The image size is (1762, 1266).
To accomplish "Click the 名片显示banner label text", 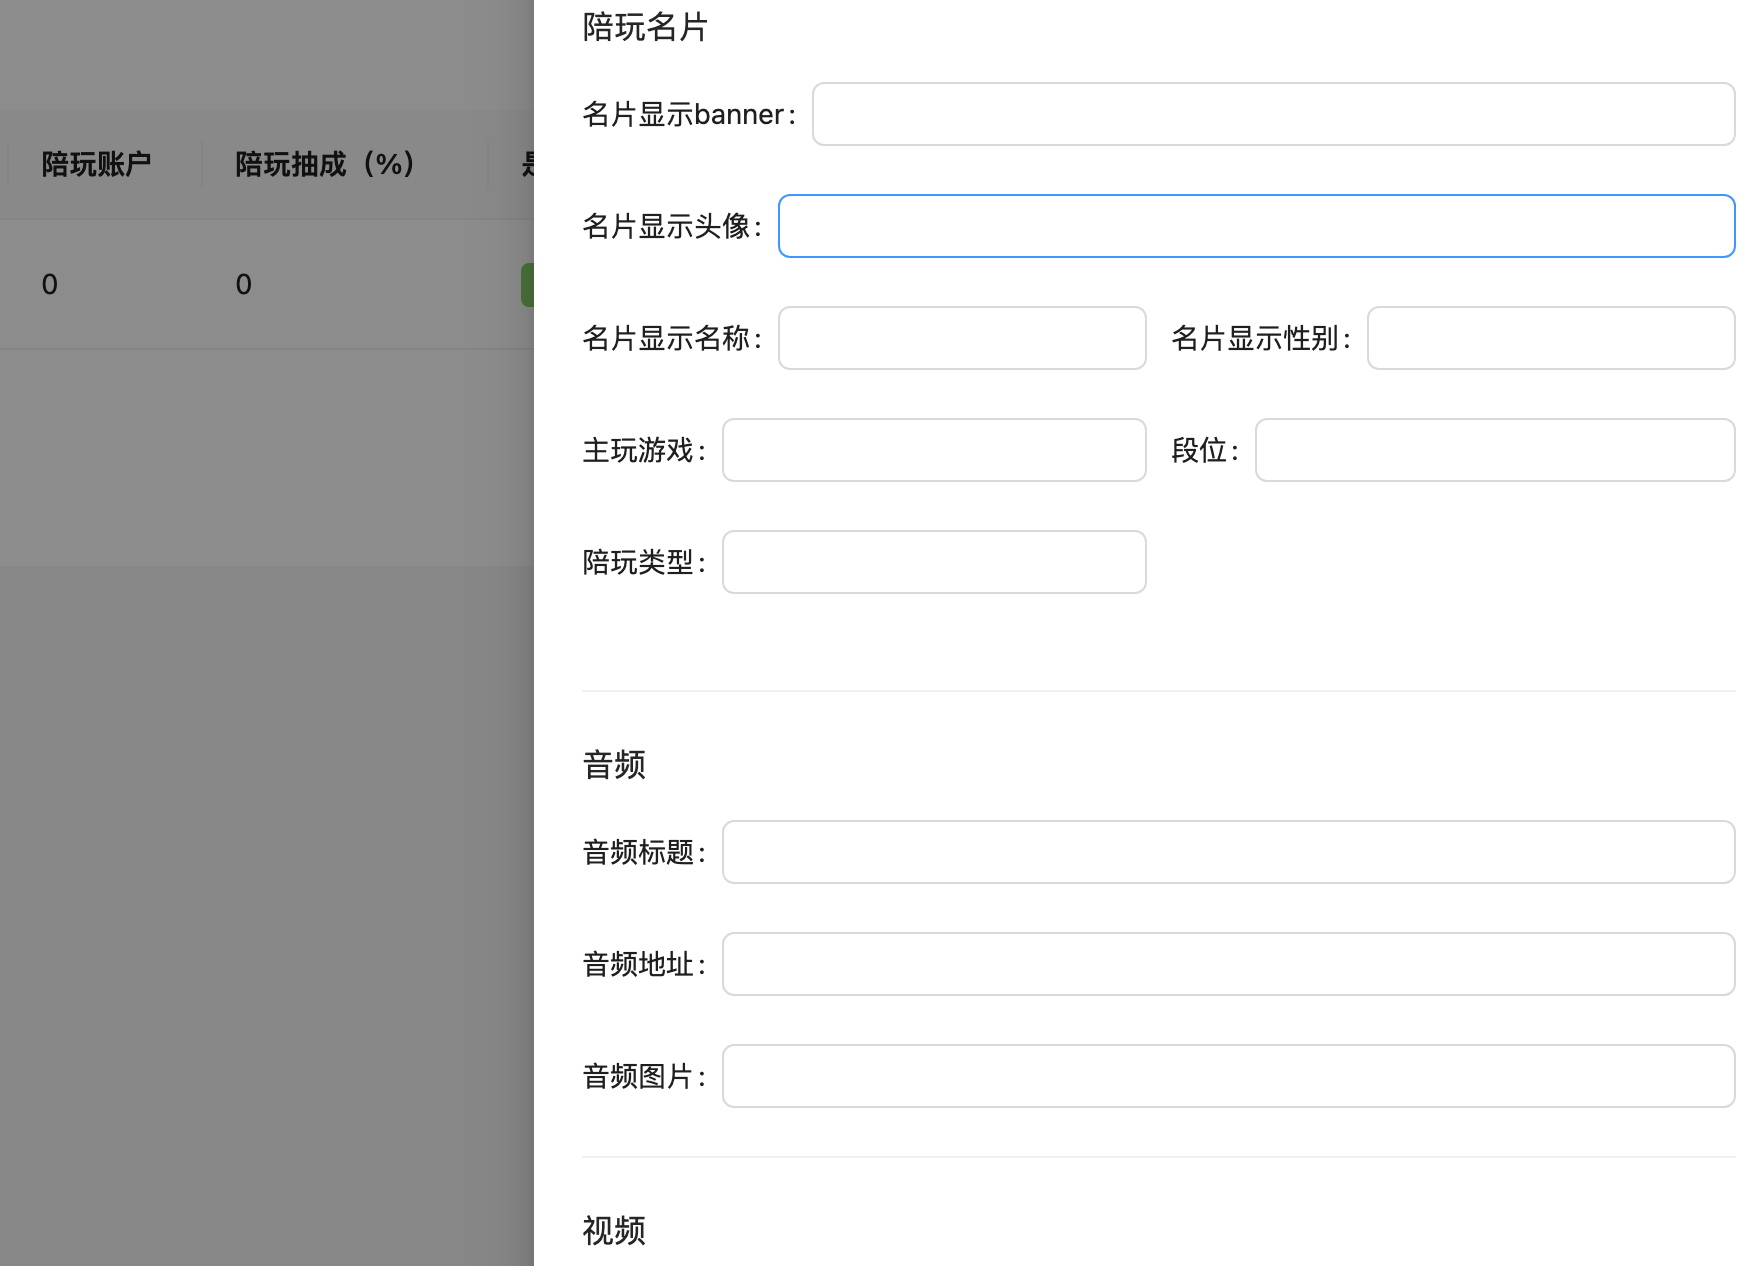I will point(688,115).
